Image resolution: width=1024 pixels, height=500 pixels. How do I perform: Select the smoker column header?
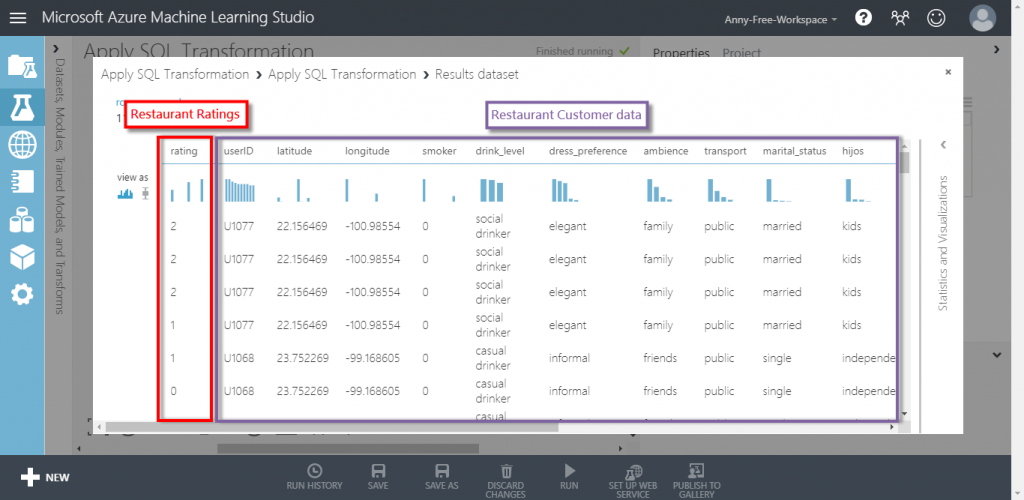pyautogui.click(x=438, y=151)
